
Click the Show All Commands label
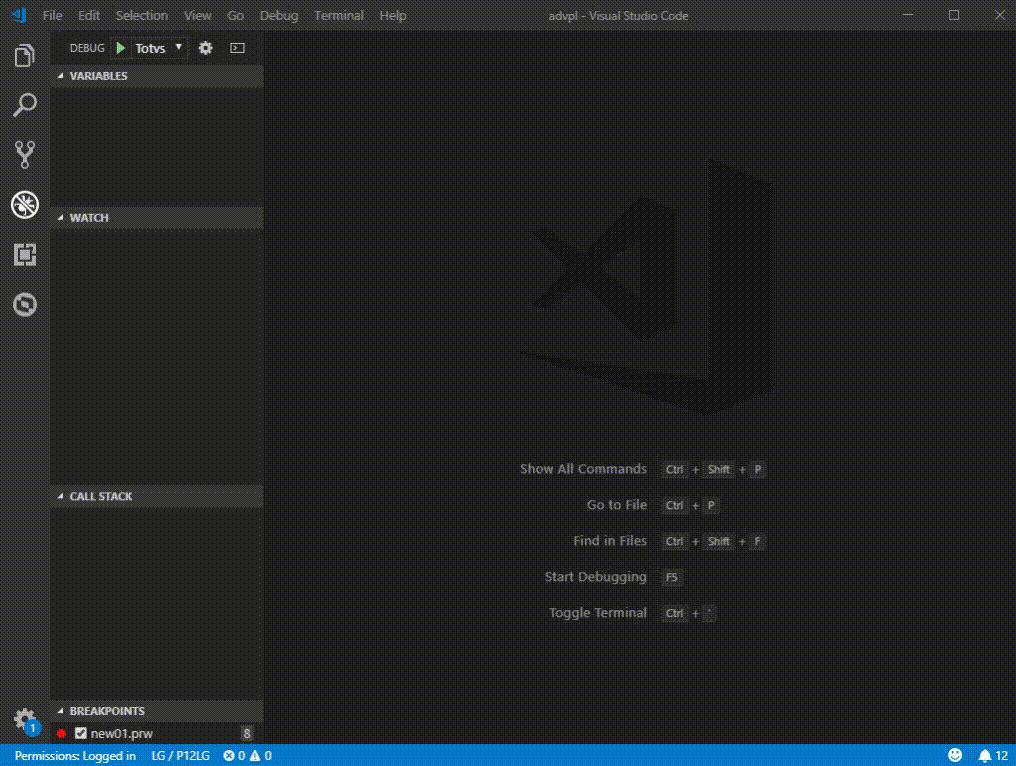(x=583, y=469)
